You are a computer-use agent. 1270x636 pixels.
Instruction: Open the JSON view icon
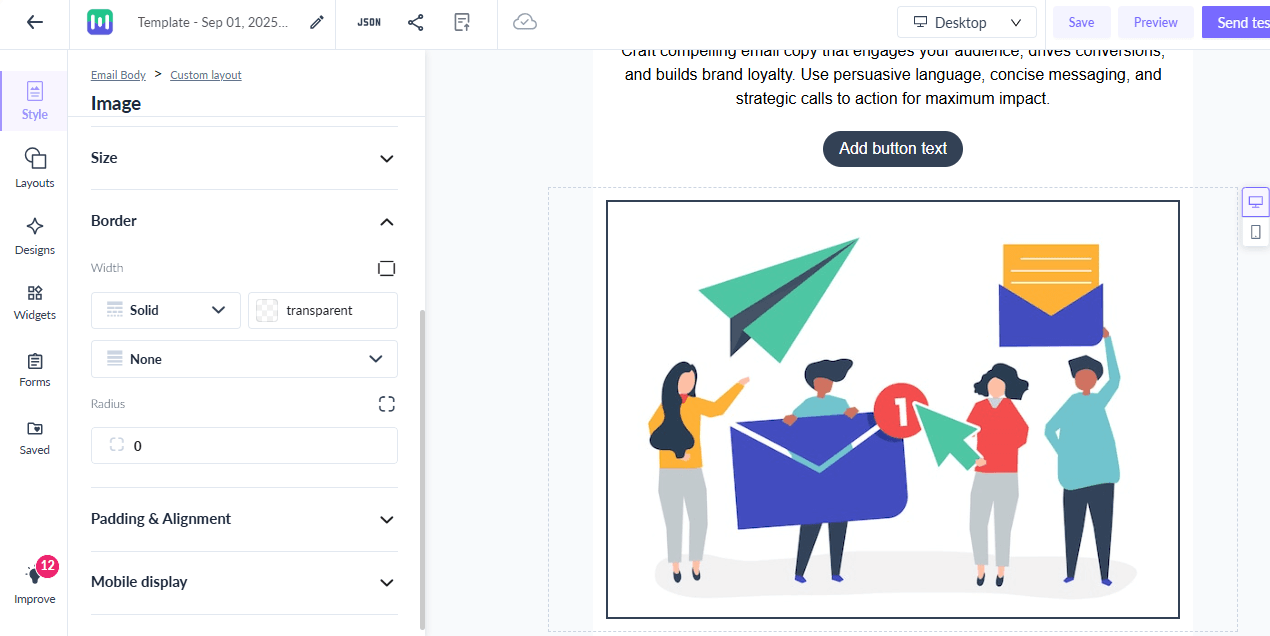coord(369,22)
